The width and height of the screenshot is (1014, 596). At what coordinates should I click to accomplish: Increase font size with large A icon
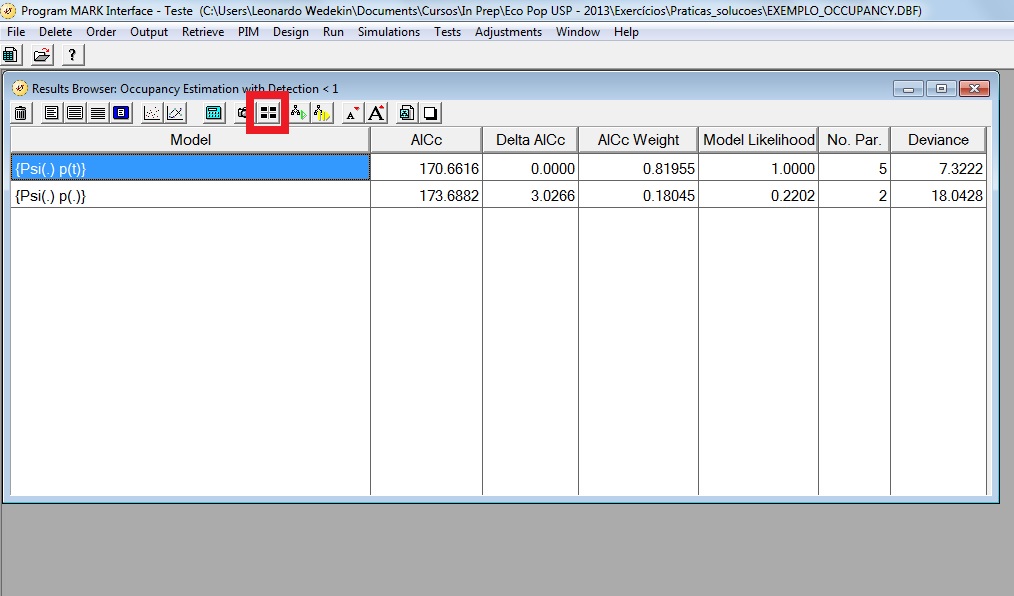[x=376, y=113]
